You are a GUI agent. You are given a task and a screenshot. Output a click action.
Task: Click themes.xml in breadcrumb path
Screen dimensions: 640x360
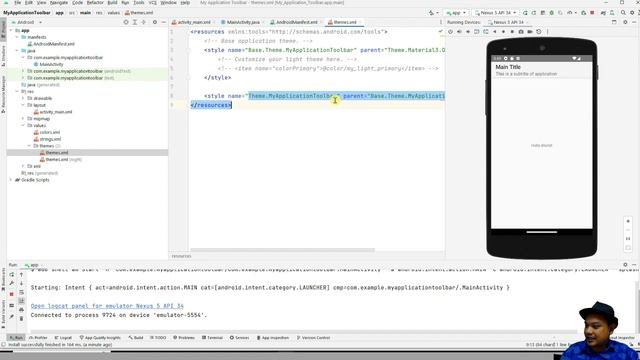click(x=138, y=13)
